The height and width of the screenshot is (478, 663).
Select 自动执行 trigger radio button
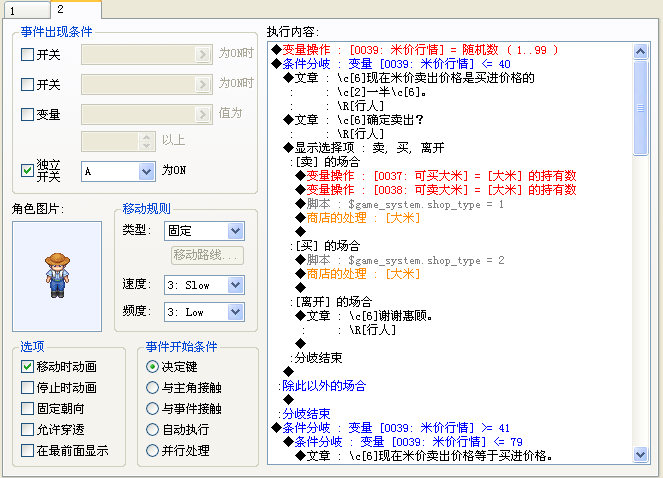point(152,429)
